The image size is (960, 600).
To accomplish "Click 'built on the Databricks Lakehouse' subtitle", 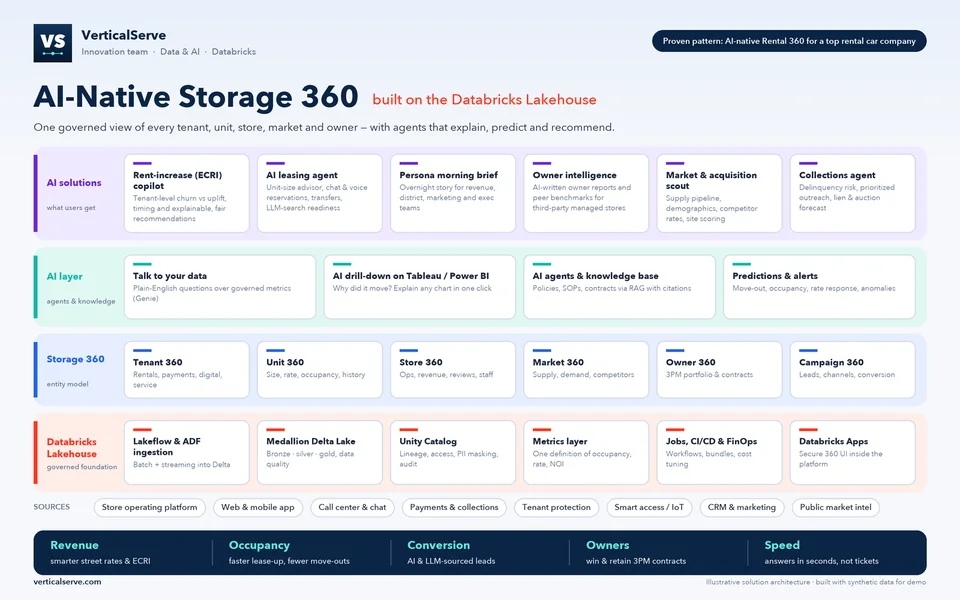I will tap(484, 100).
